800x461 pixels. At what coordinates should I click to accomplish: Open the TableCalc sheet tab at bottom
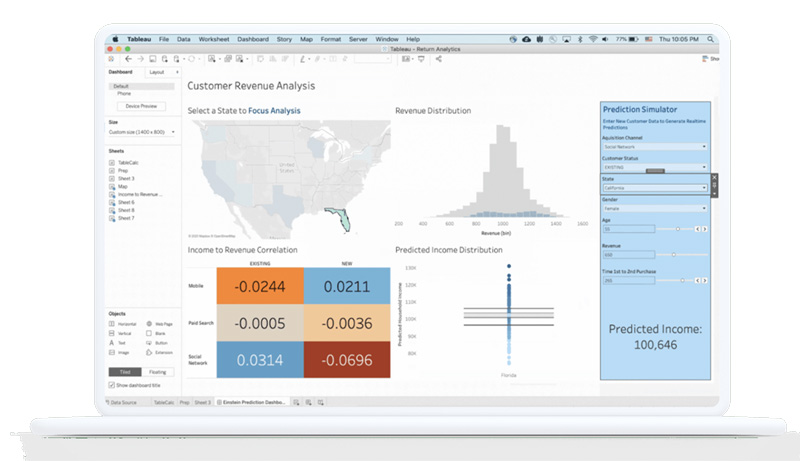[164, 402]
